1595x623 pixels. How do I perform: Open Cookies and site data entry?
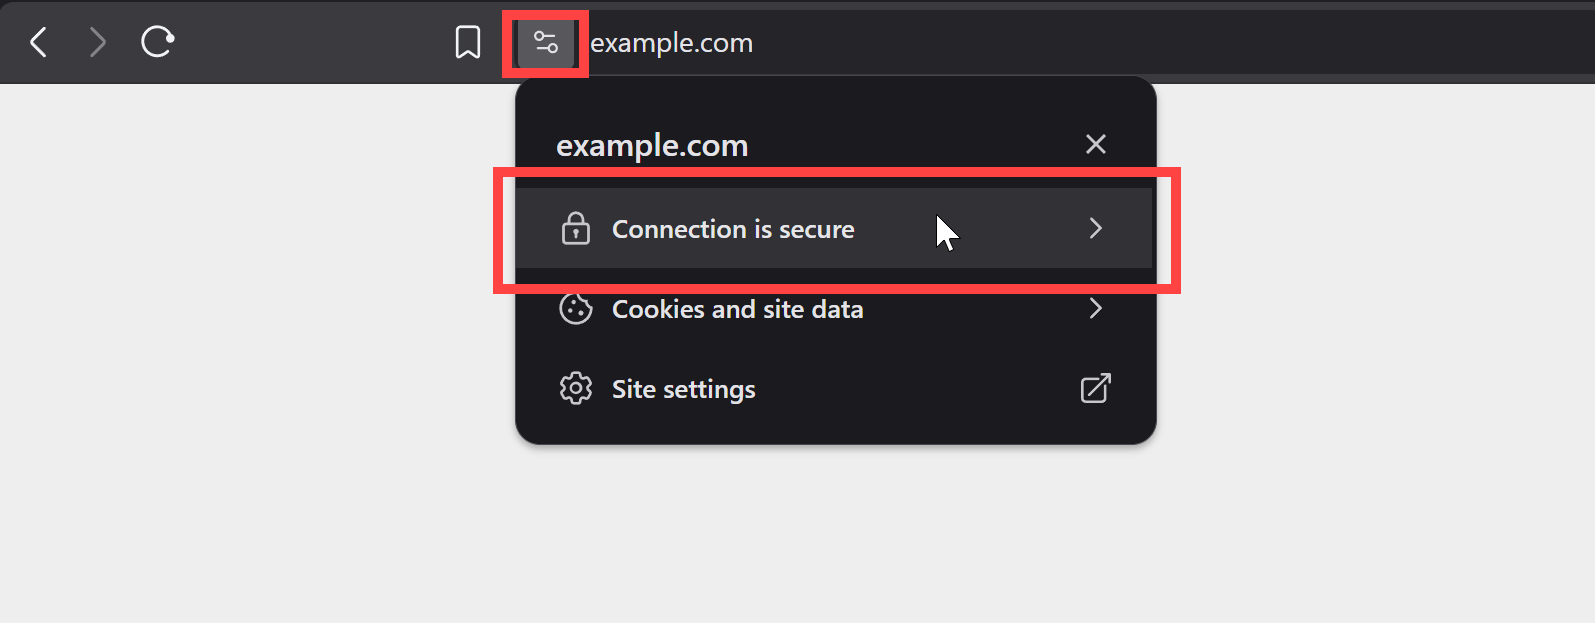coord(834,308)
